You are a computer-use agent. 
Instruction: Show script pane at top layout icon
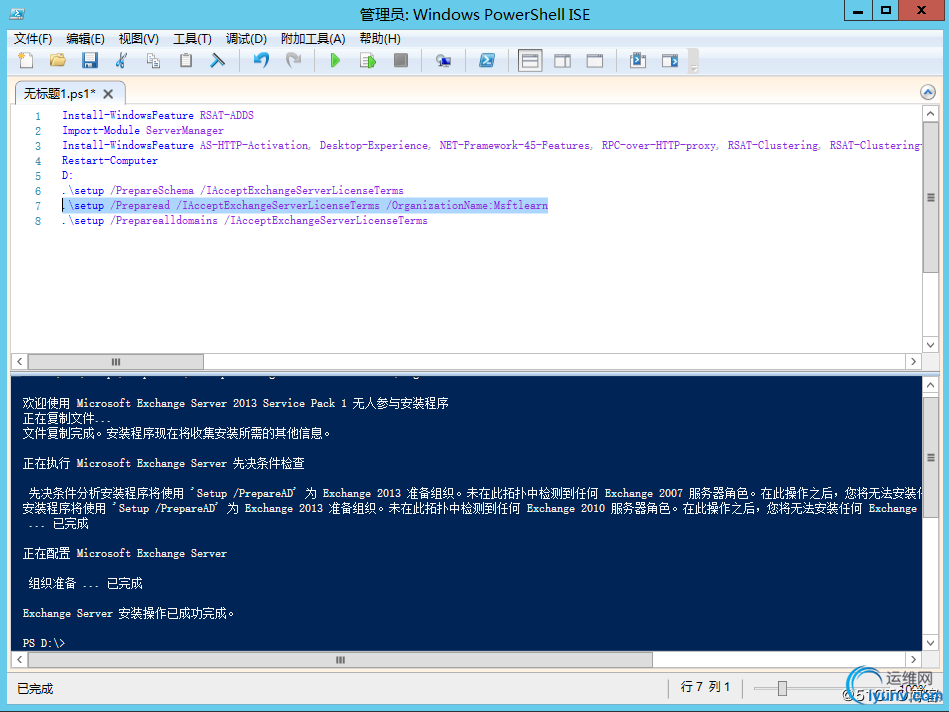click(530, 60)
